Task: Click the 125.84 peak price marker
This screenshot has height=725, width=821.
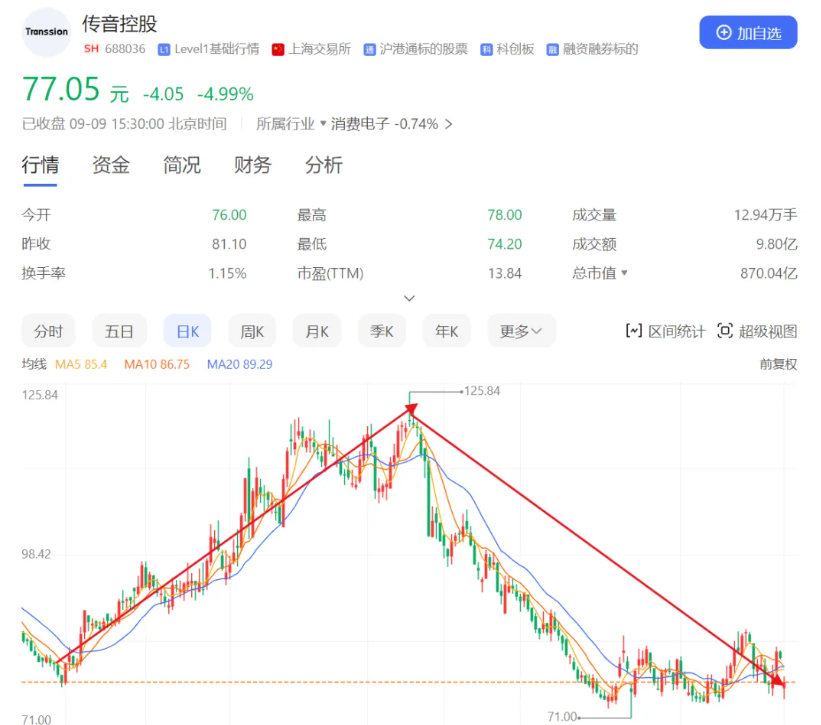Action: click(x=482, y=391)
